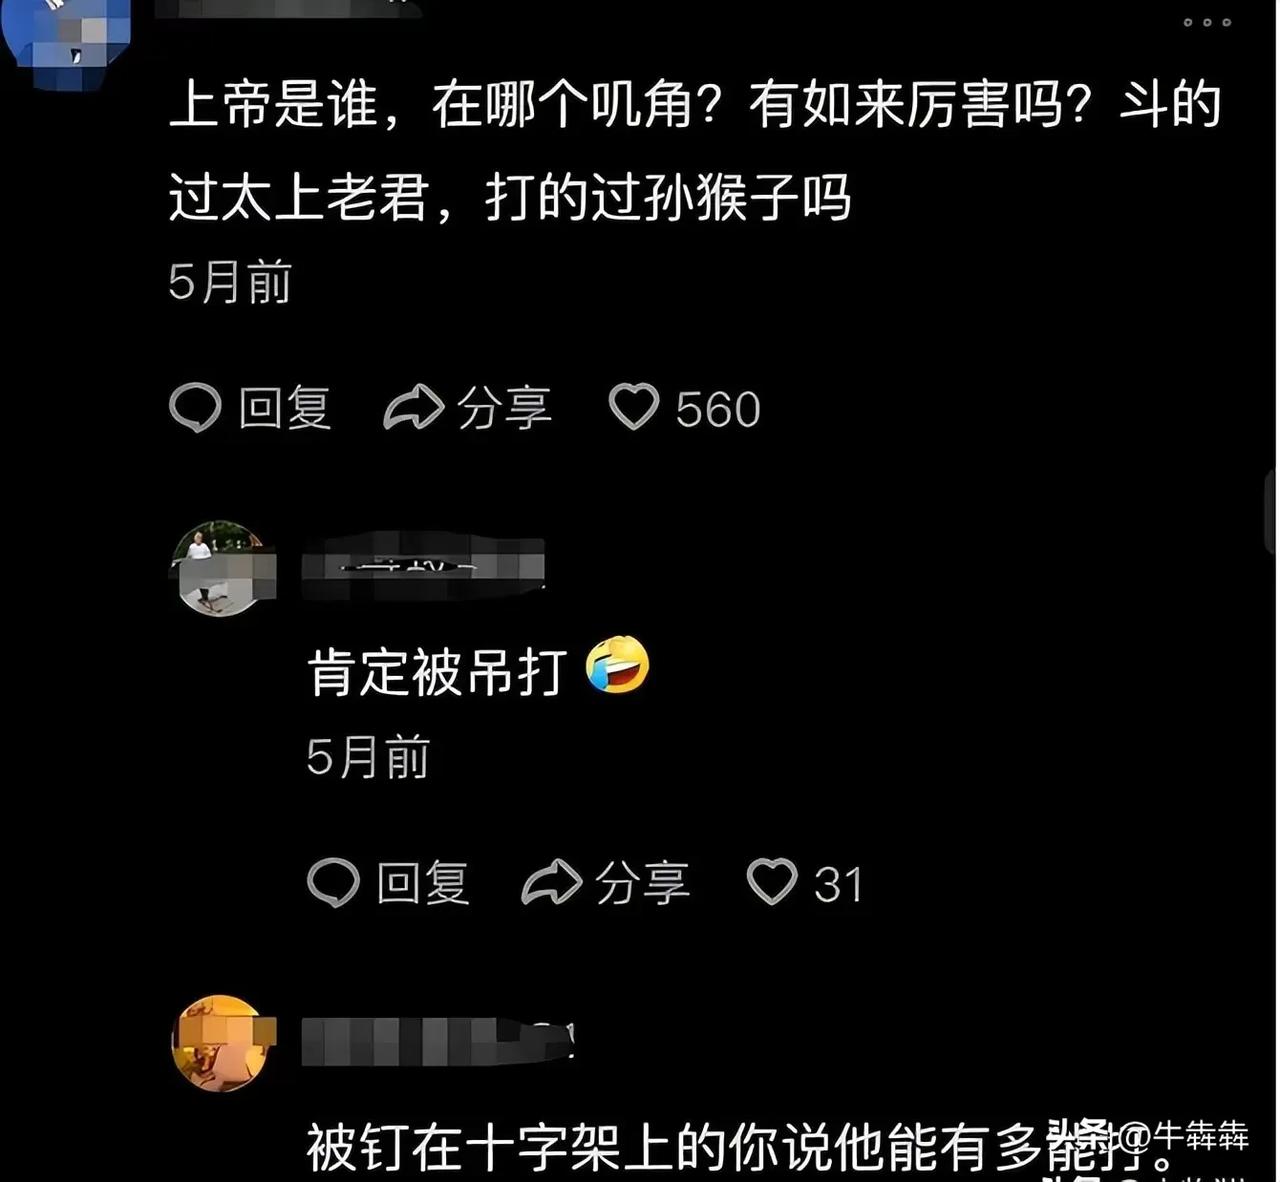
Task: Tap the laughing-crying emoji in reply
Action: pos(617,665)
